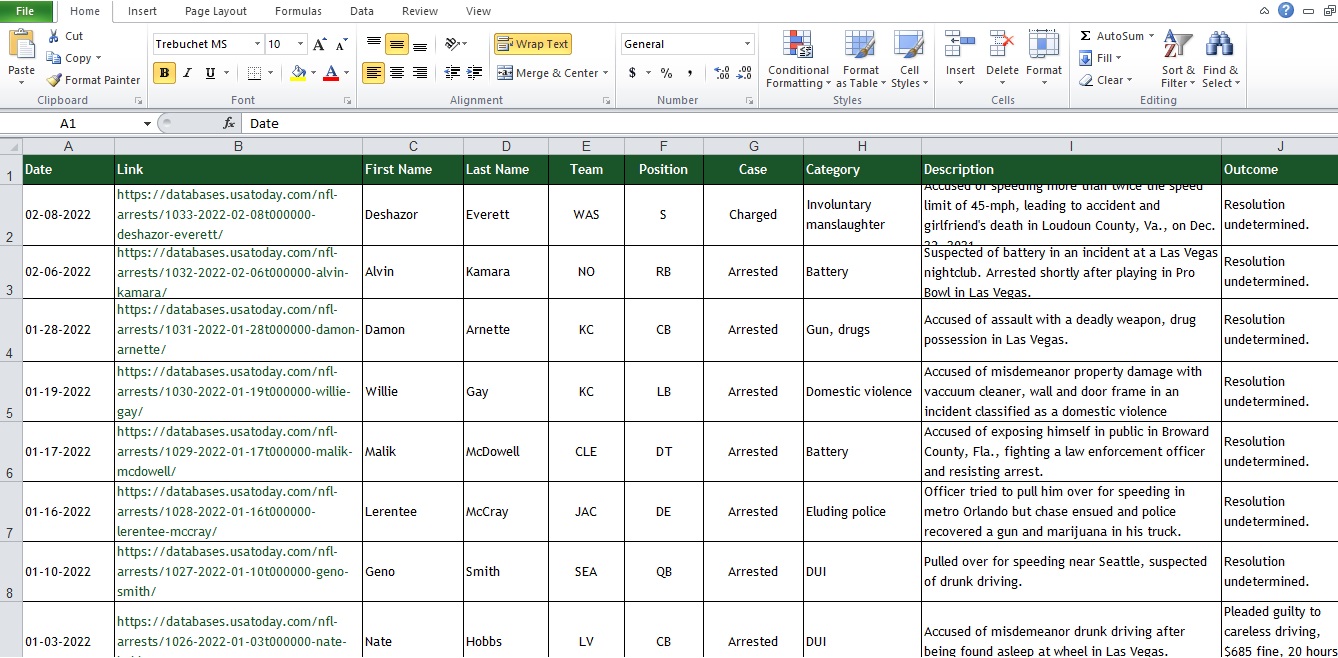Open the Name Box dropdown arrow

[147, 123]
